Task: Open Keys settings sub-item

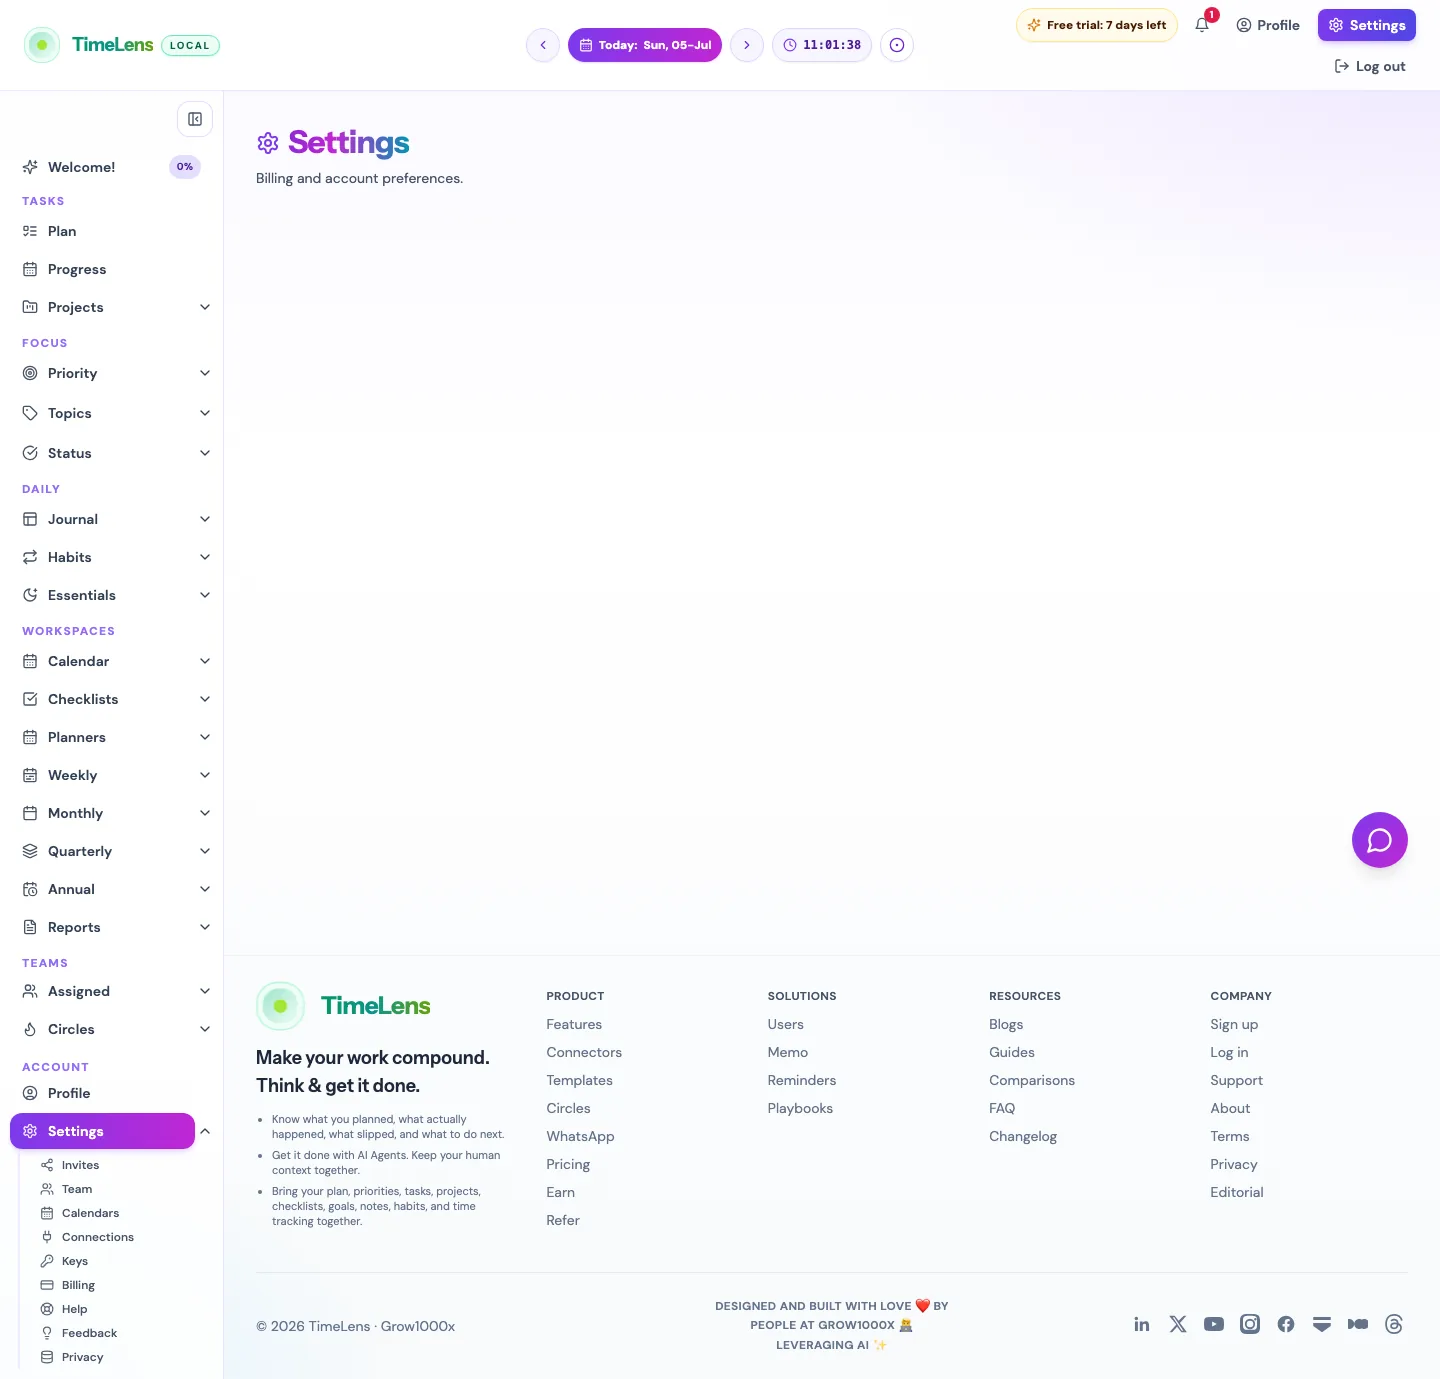Action: pos(75,1261)
